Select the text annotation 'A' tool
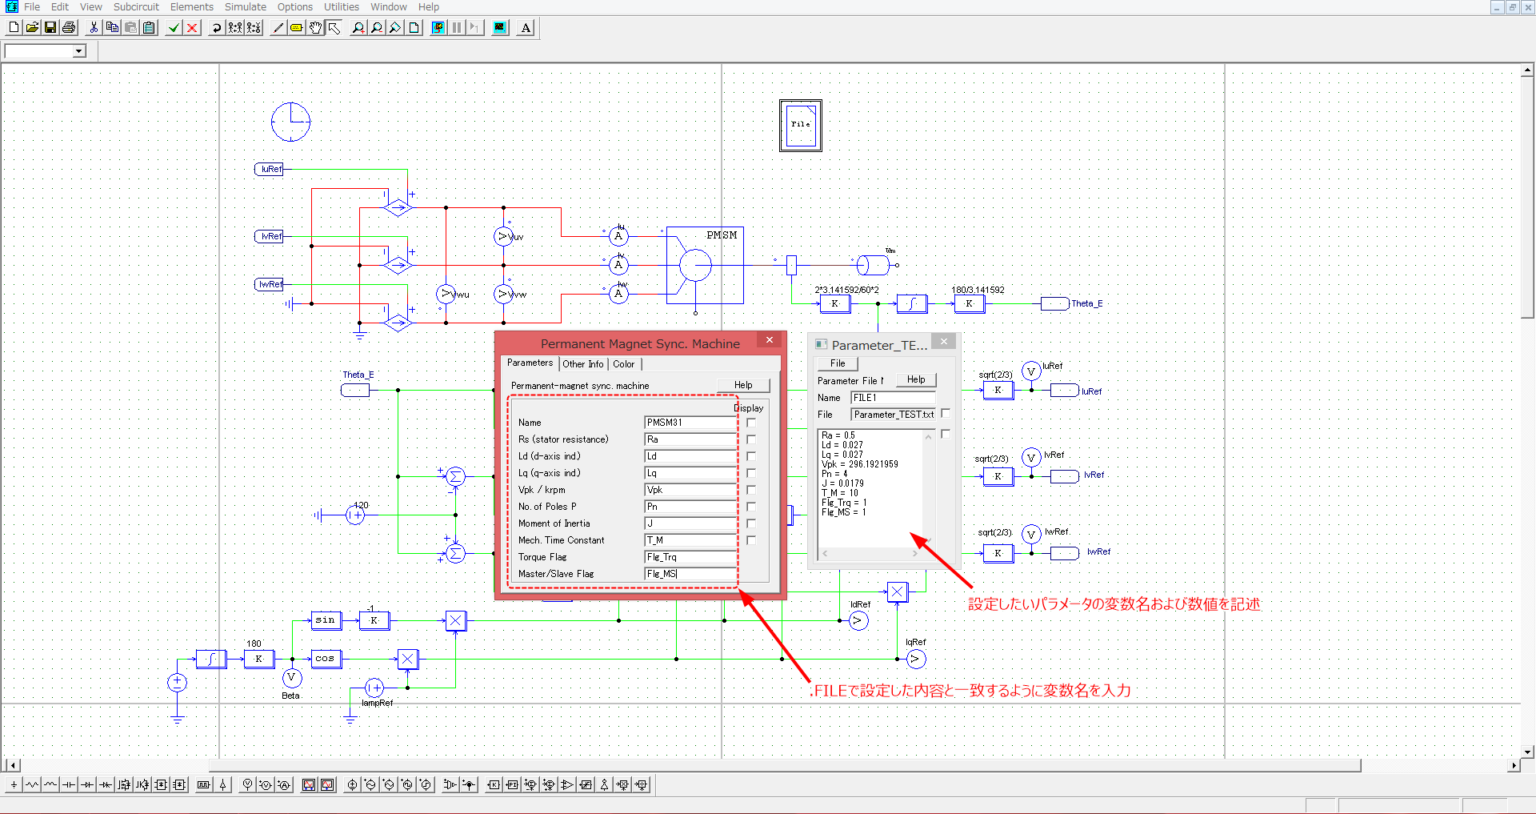Screen dimensions: 1536x814 [x=526, y=28]
